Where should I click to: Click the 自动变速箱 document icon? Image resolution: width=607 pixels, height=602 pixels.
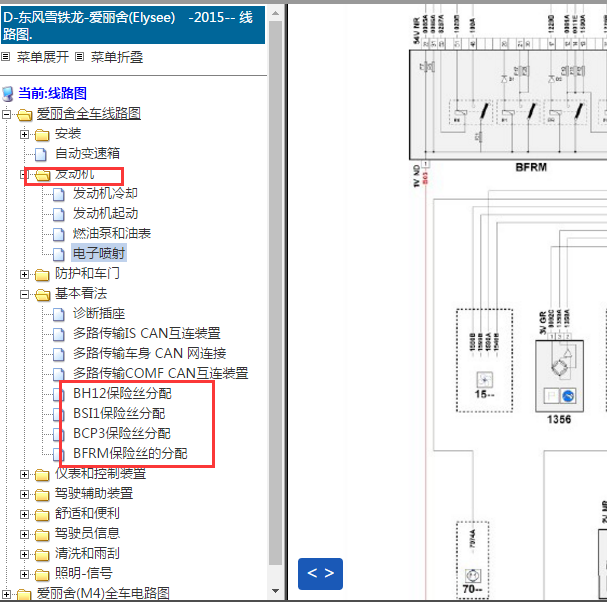point(41,154)
